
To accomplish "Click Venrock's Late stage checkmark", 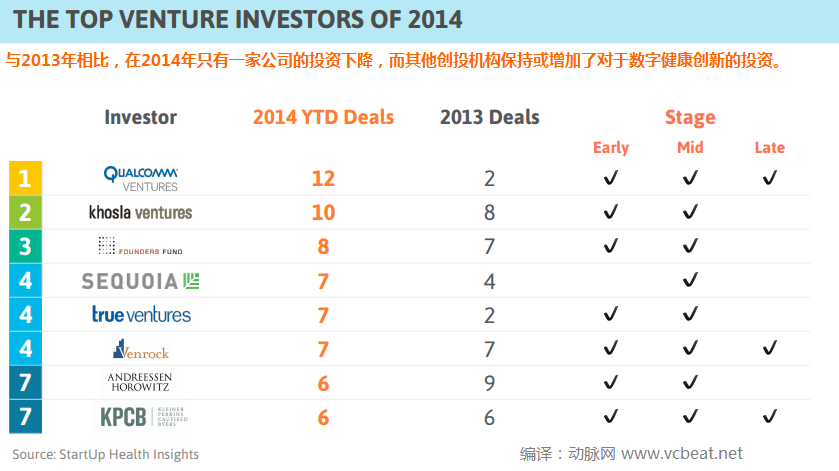I will click(769, 349).
